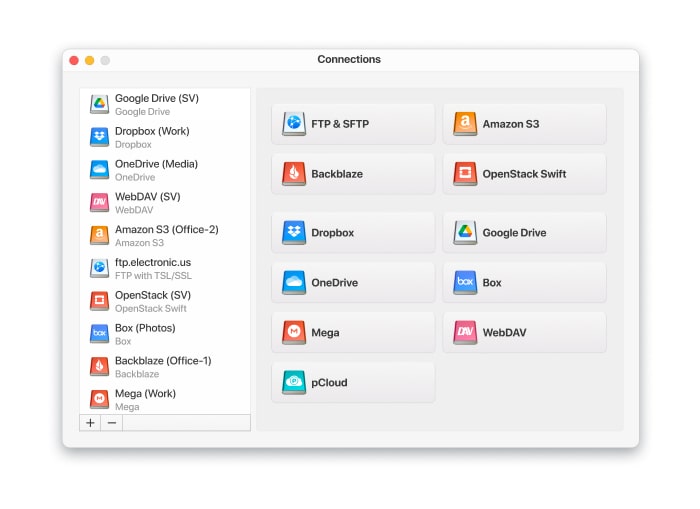Click the Dropbox icon in connection grid
700x509 pixels.
point(294,233)
